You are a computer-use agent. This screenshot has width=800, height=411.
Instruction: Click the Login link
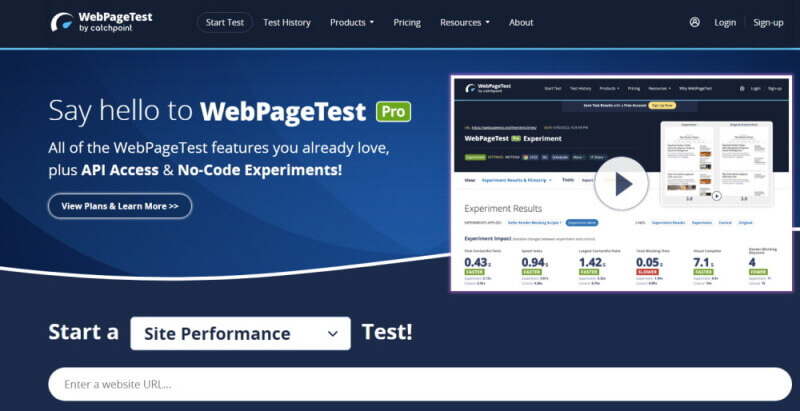coord(724,22)
